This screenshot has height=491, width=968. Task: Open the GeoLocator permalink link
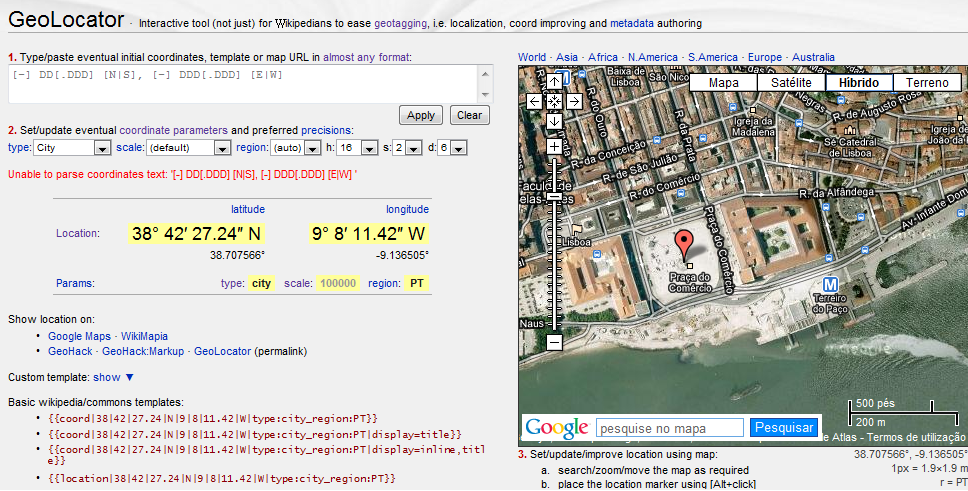click(222, 351)
